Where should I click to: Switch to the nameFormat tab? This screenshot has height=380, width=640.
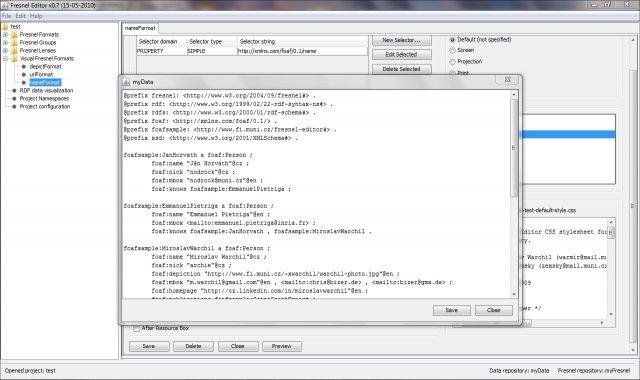140,28
